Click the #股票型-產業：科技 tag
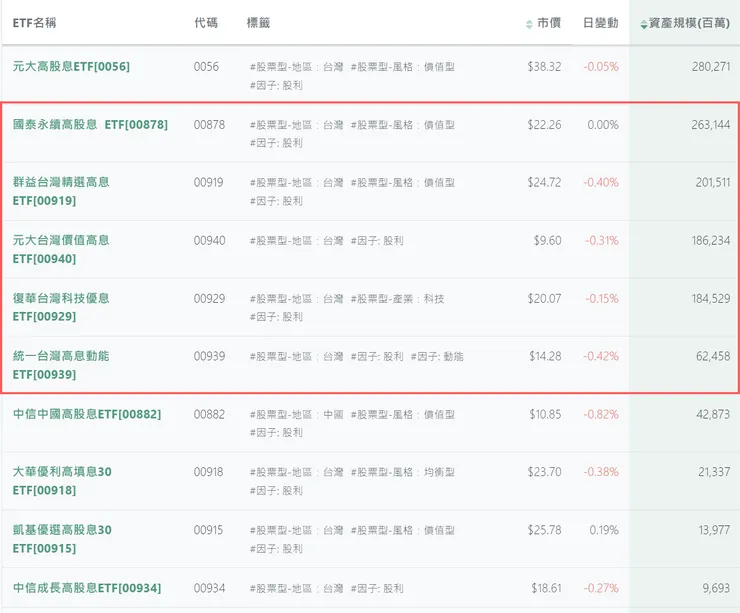Viewport: 740px width, 613px height. pyautogui.click(x=397, y=298)
